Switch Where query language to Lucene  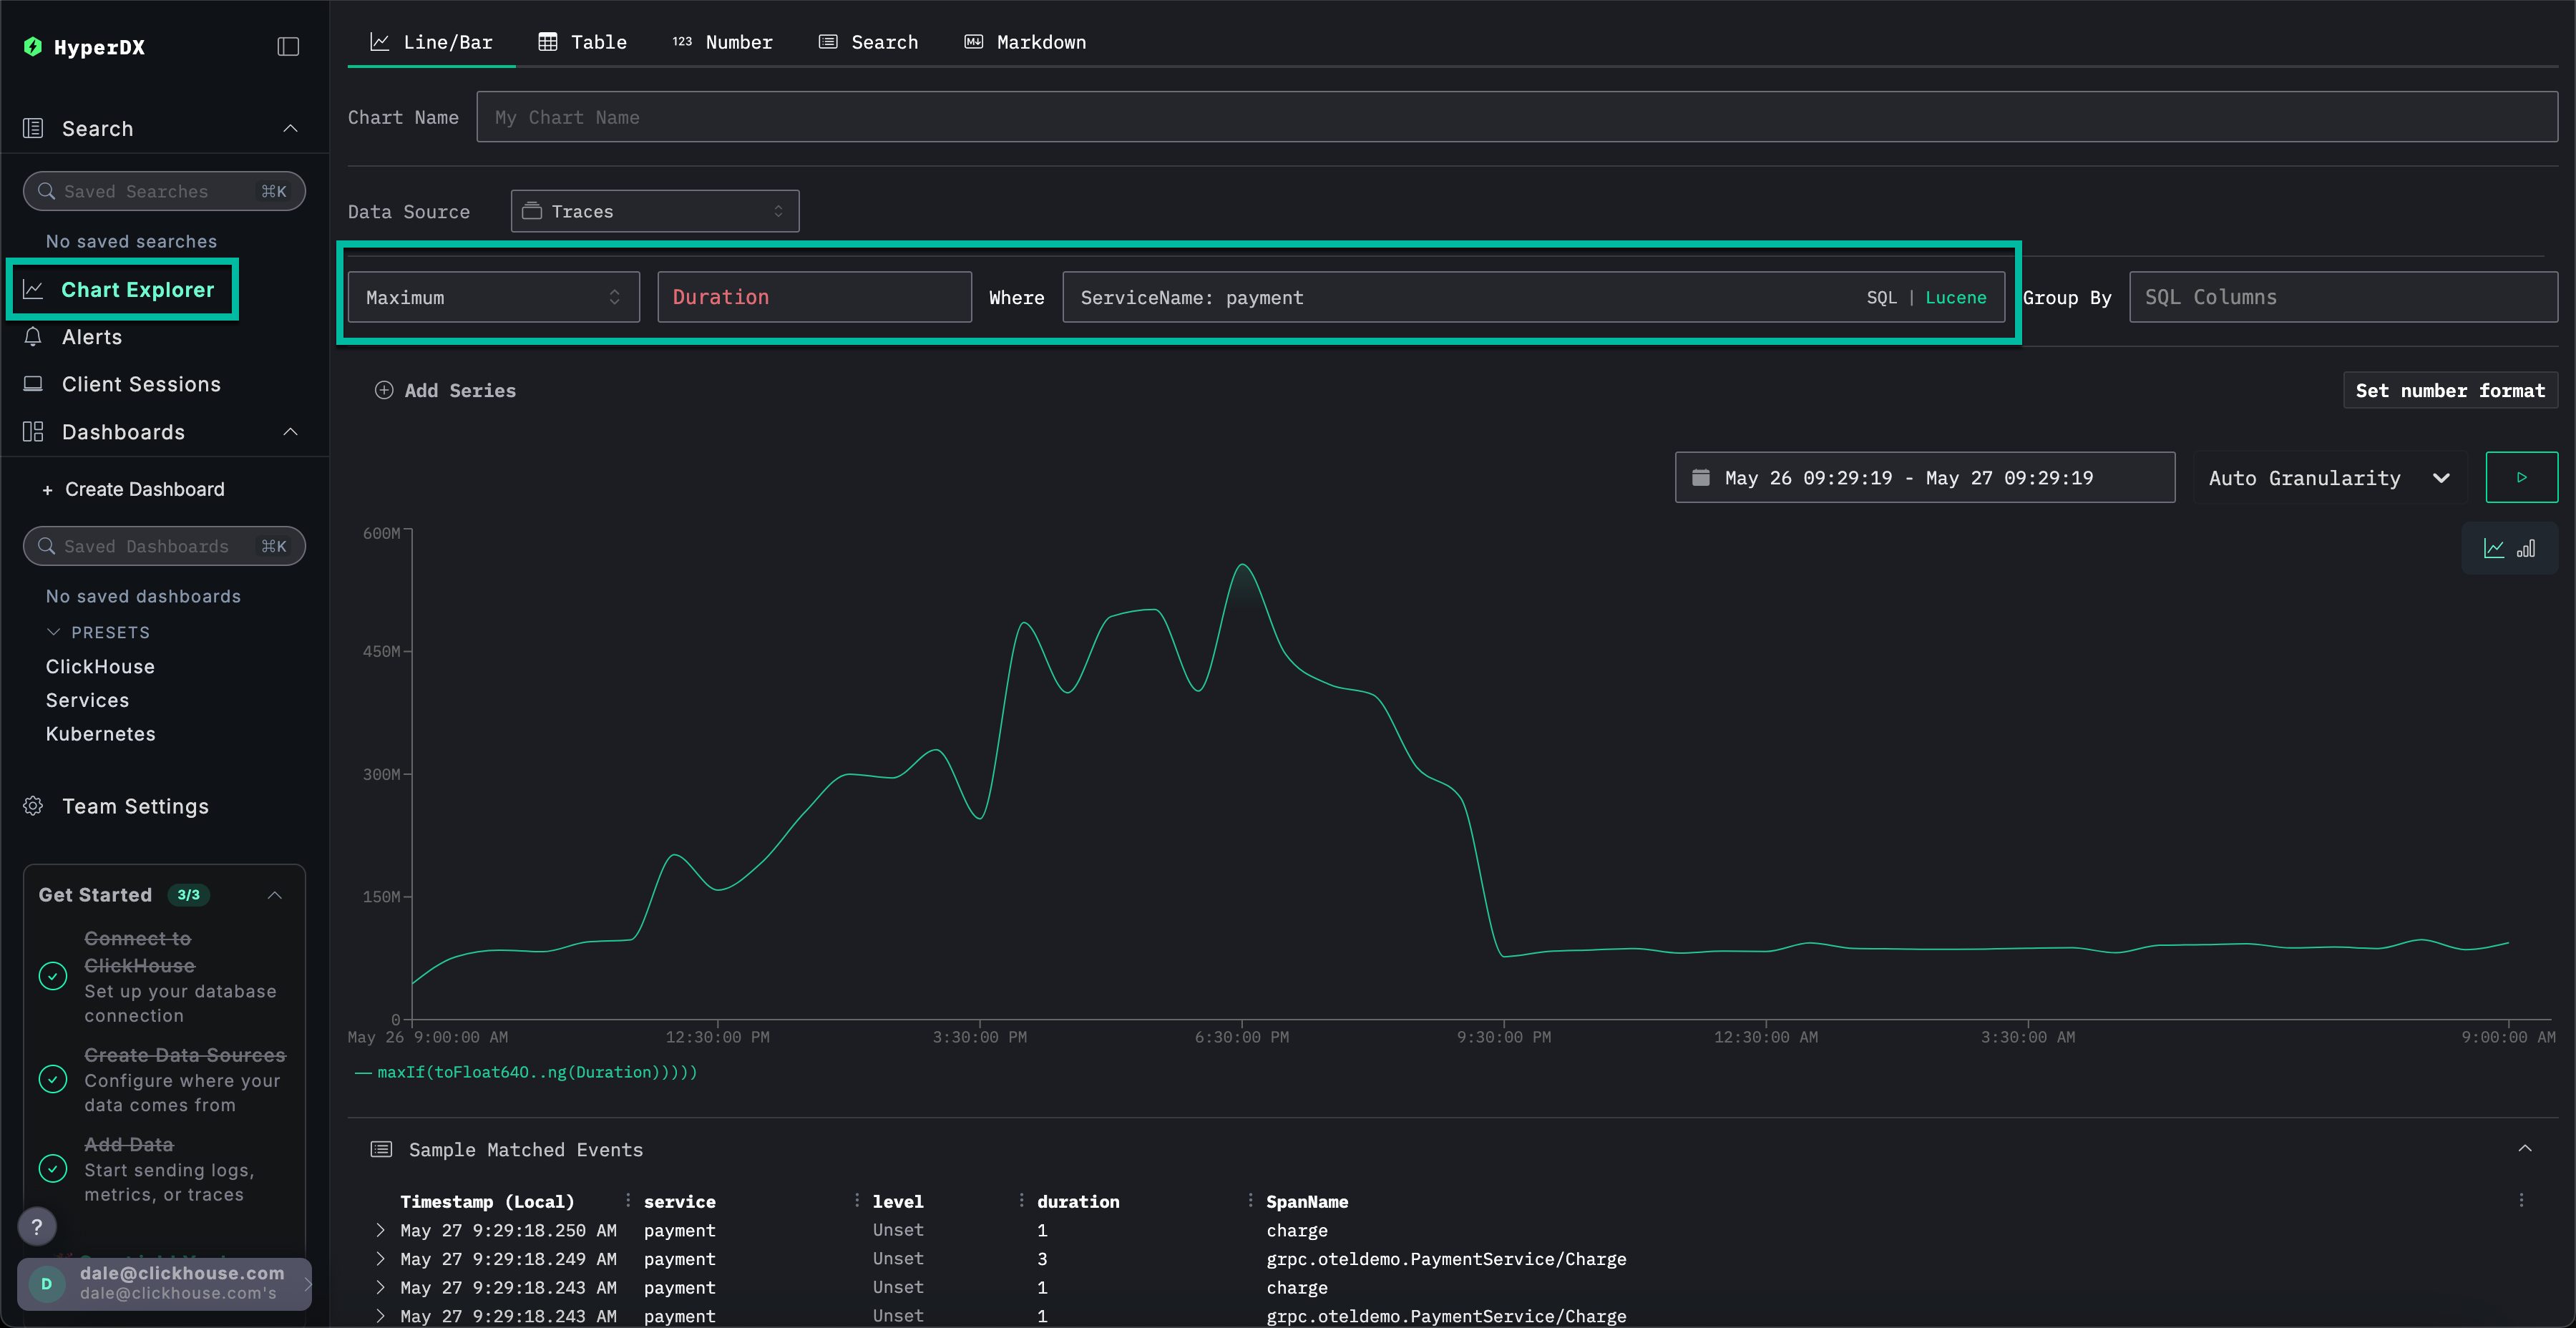point(1955,297)
